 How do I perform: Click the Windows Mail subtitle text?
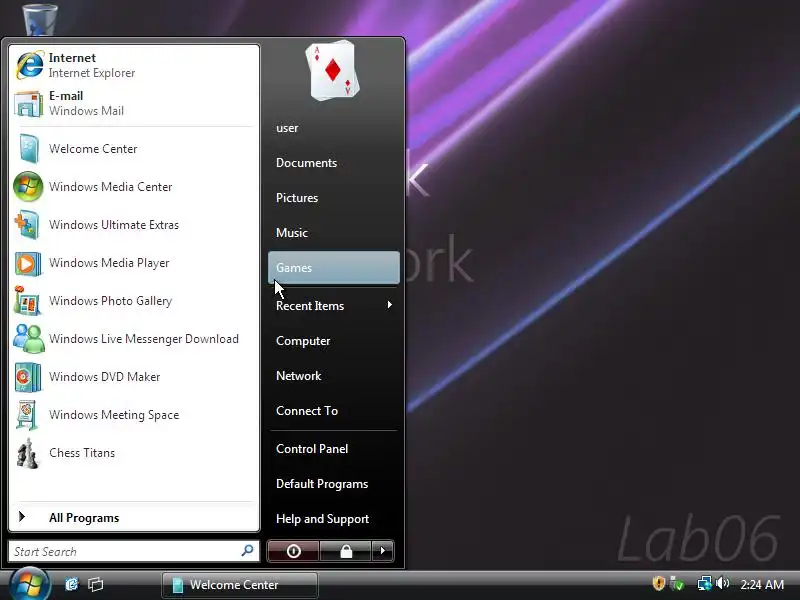pyautogui.click(x=86, y=111)
